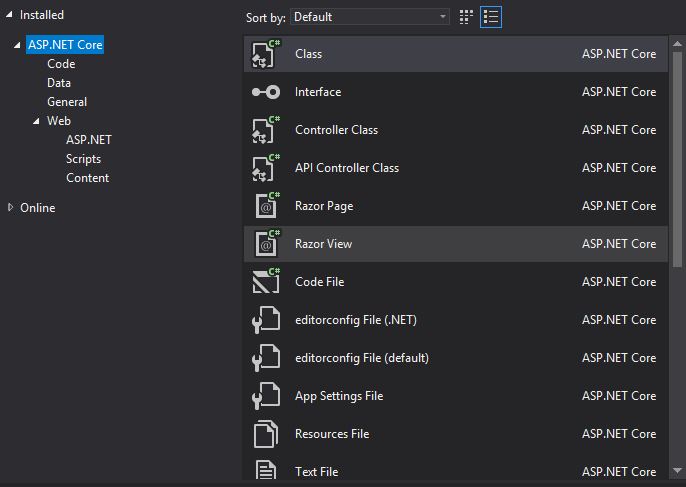
Task: Click the API Controller Class icon
Action: [x=266, y=168]
